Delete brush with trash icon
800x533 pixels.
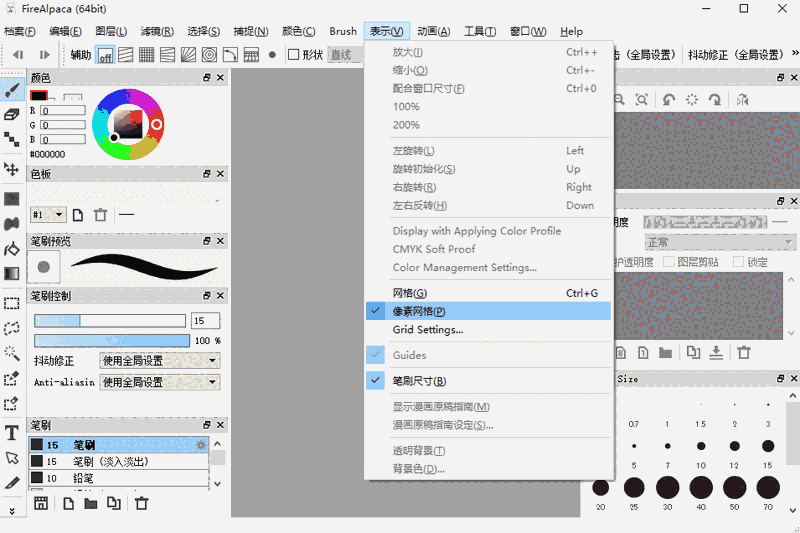[x=141, y=504]
